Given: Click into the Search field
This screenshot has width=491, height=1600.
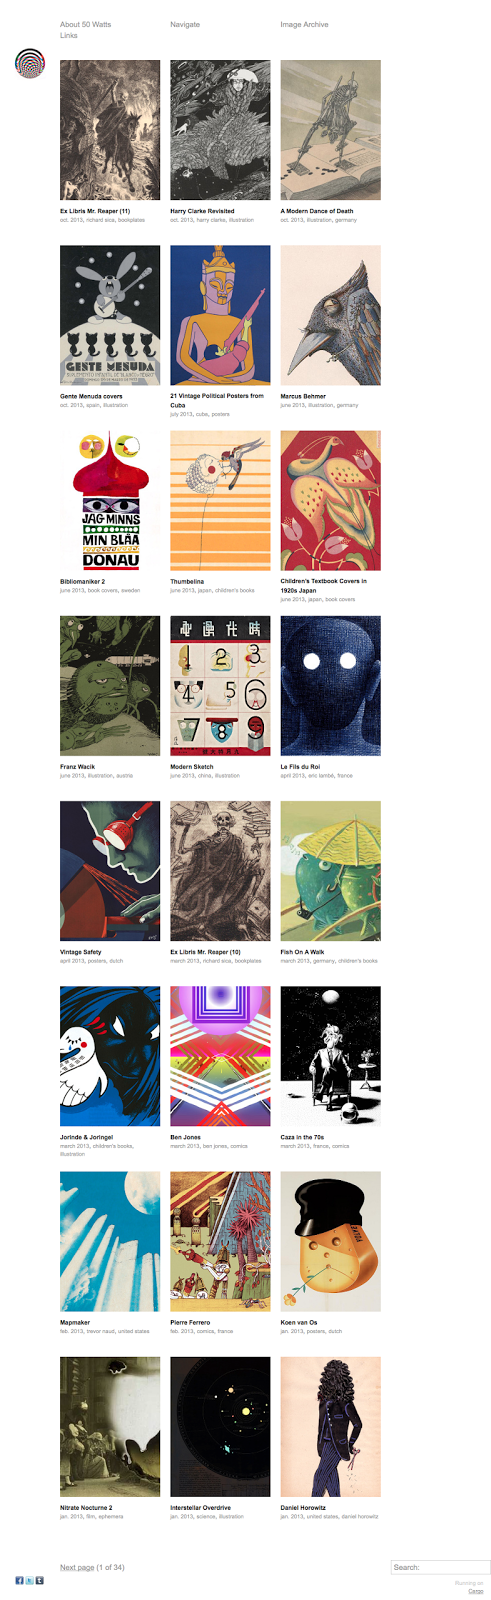Looking at the screenshot, I should pyautogui.click(x=440, y=1567).
